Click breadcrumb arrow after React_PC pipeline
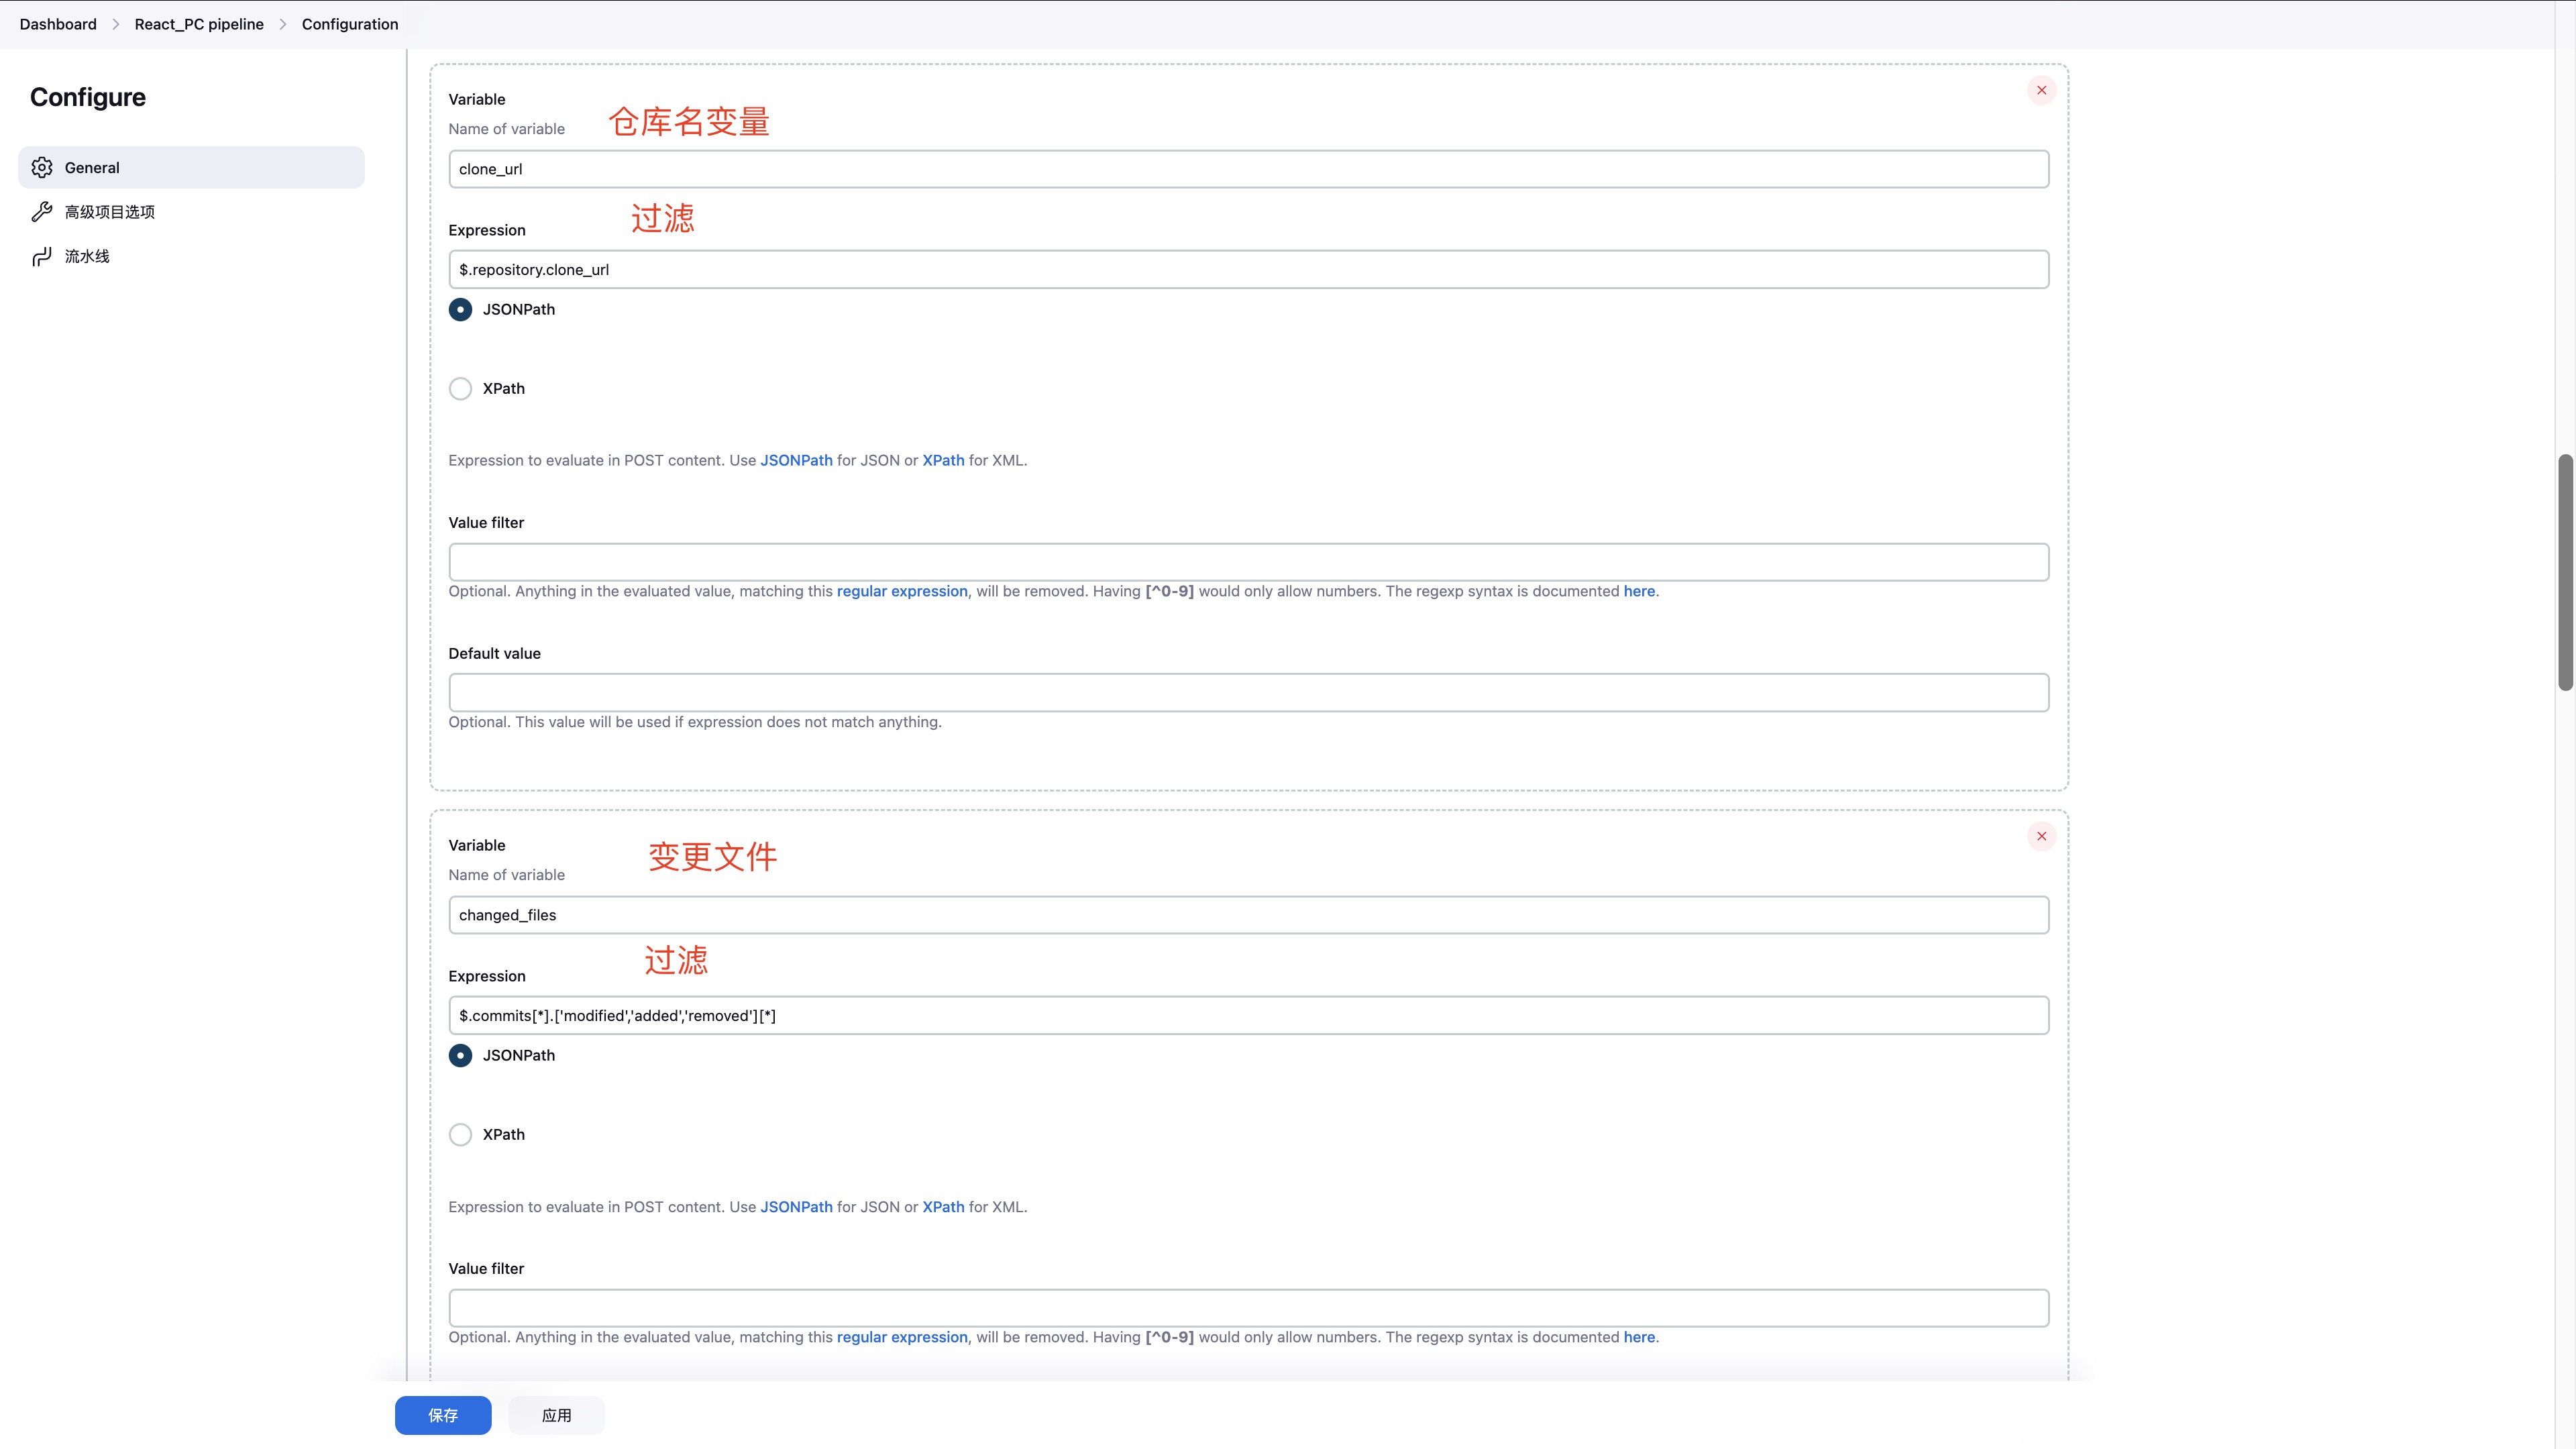Viewport: 2576px width, 1449px height. point(283,24)
